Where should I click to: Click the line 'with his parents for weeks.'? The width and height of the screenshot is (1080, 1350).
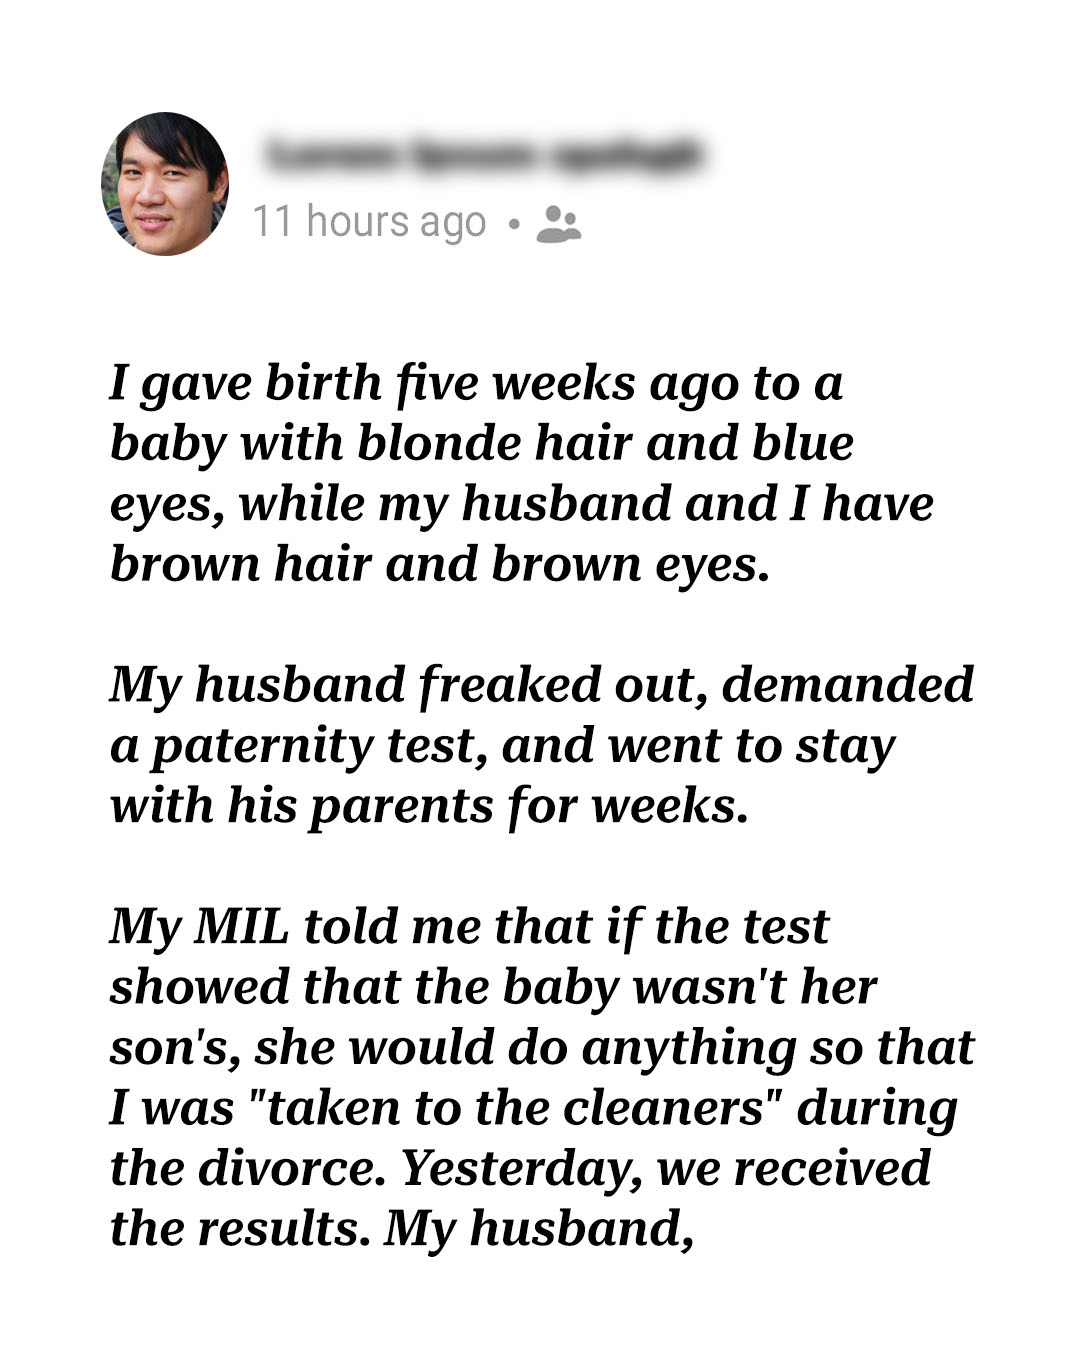coord(429,807)
